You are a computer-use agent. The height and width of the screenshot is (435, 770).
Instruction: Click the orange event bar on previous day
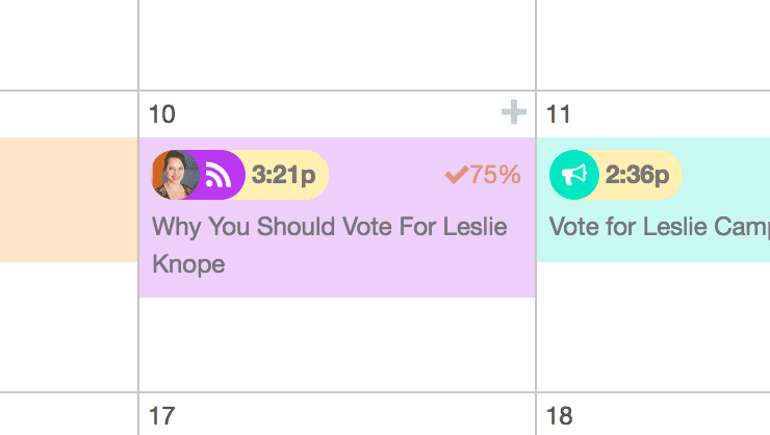pyautogui.click(x=69, y=199)
